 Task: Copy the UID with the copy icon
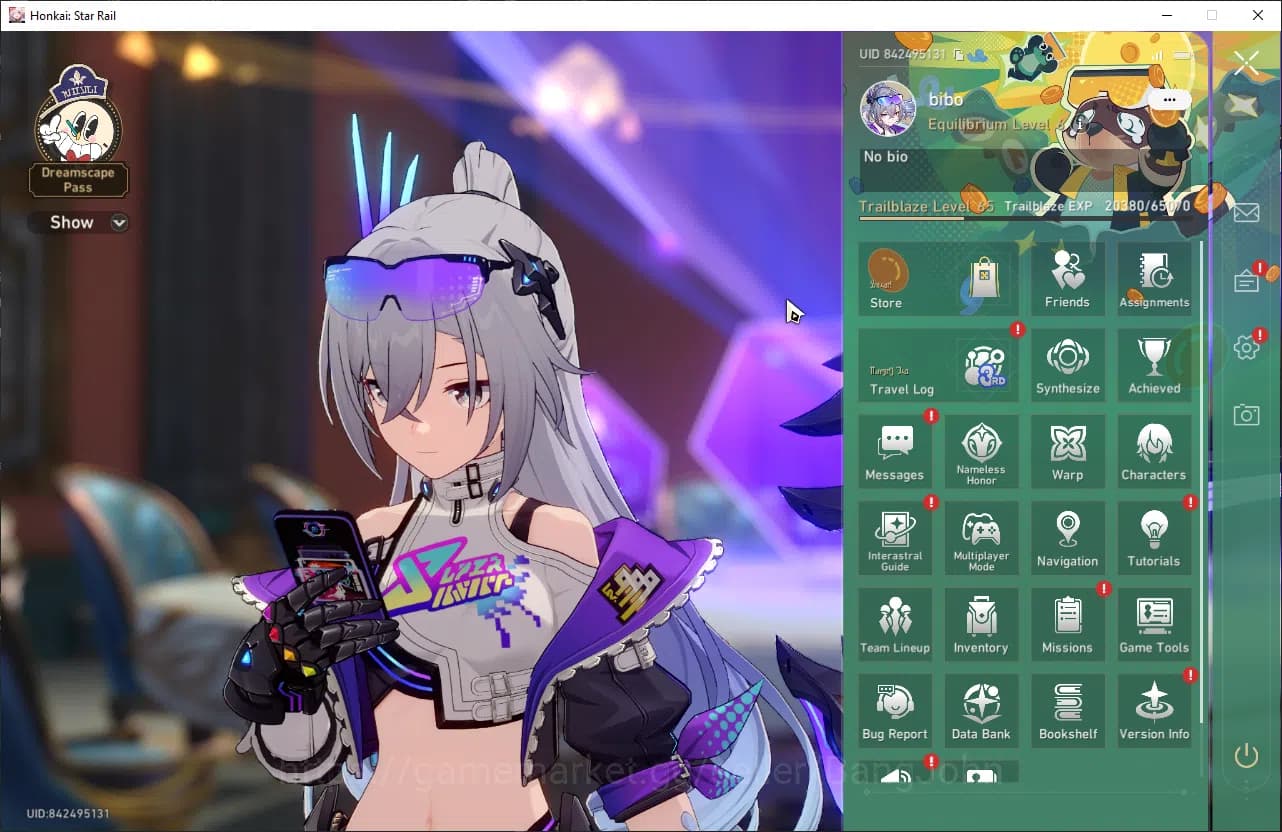coord(958,53)
